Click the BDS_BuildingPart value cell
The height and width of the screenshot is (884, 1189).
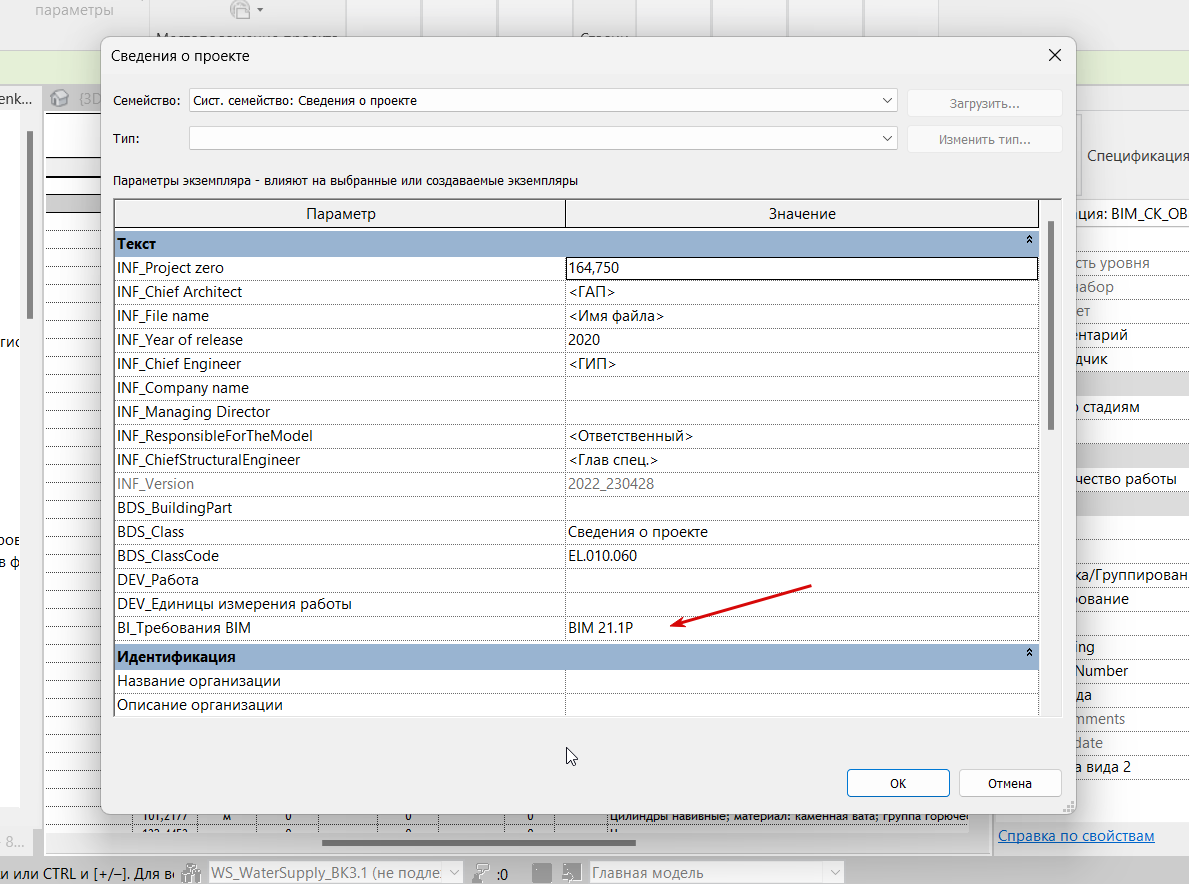pos(802,508)
